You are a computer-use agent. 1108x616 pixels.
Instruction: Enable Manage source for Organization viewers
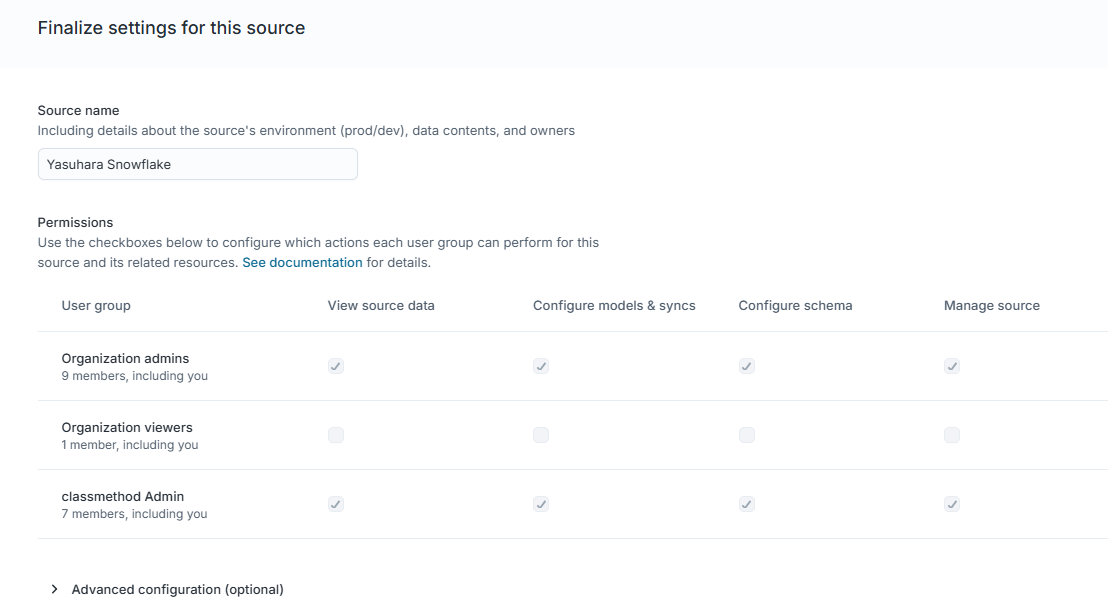[x=952, y=435]
